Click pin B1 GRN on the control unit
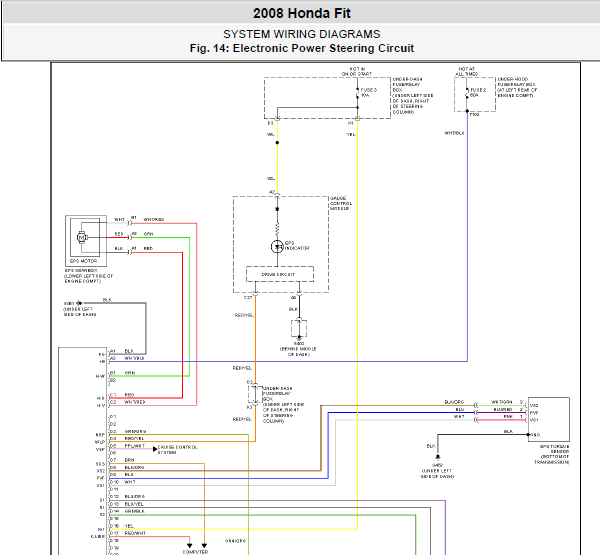The height and width of the screenshot is (555, 600). pyautogui.click(x=122, y=373)
